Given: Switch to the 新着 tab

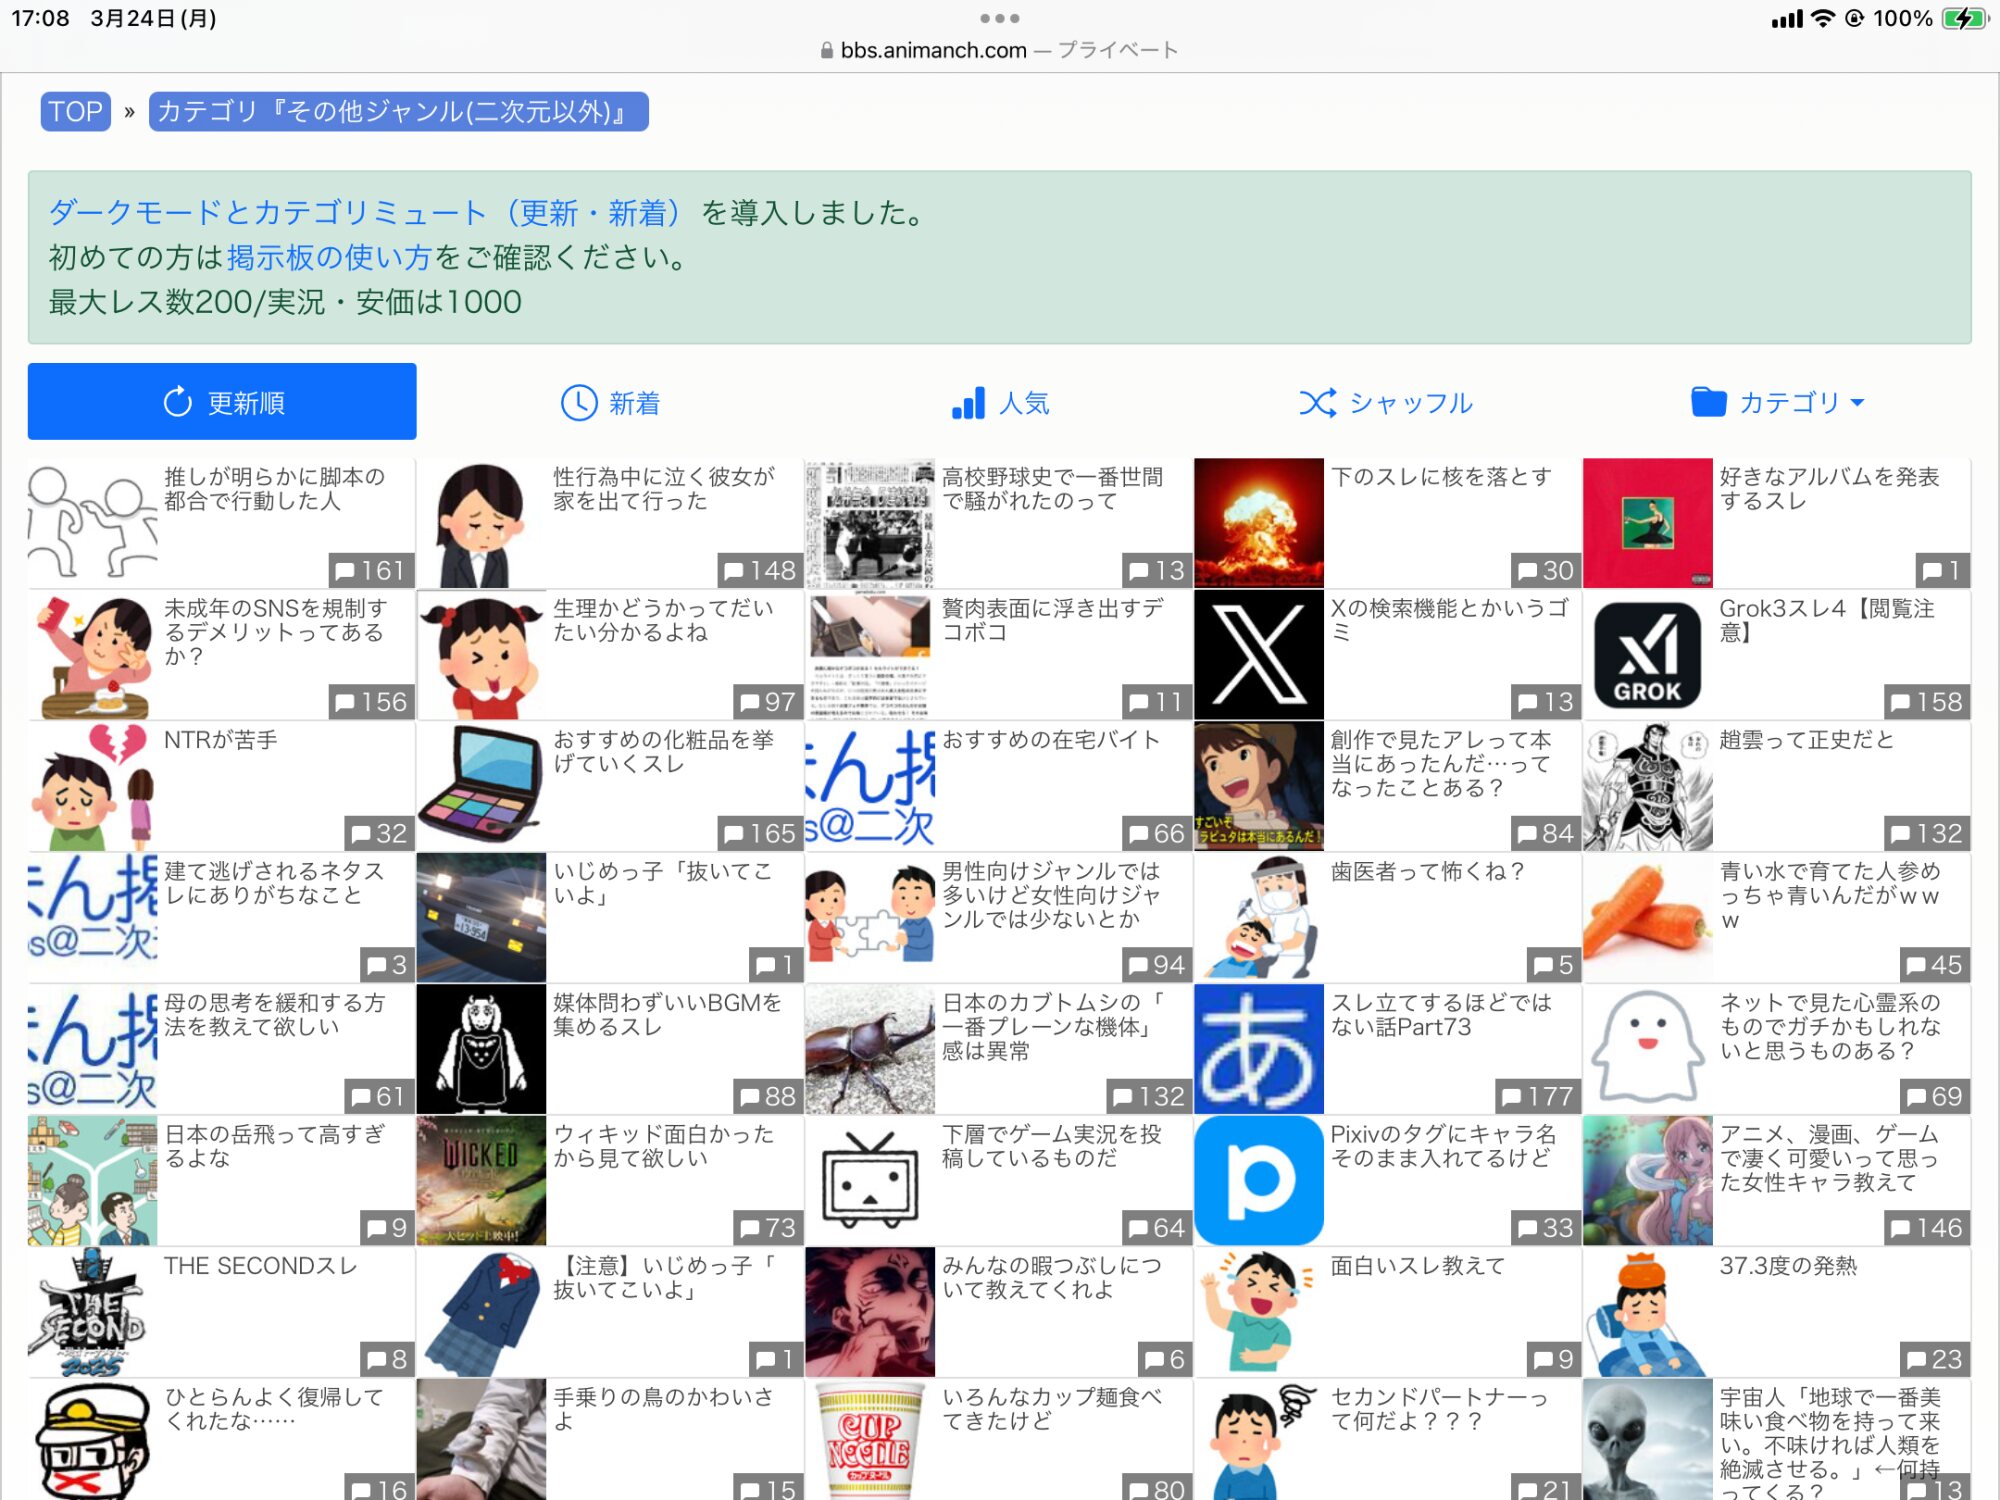Looking at the screenshot, I should coord(634,403).
